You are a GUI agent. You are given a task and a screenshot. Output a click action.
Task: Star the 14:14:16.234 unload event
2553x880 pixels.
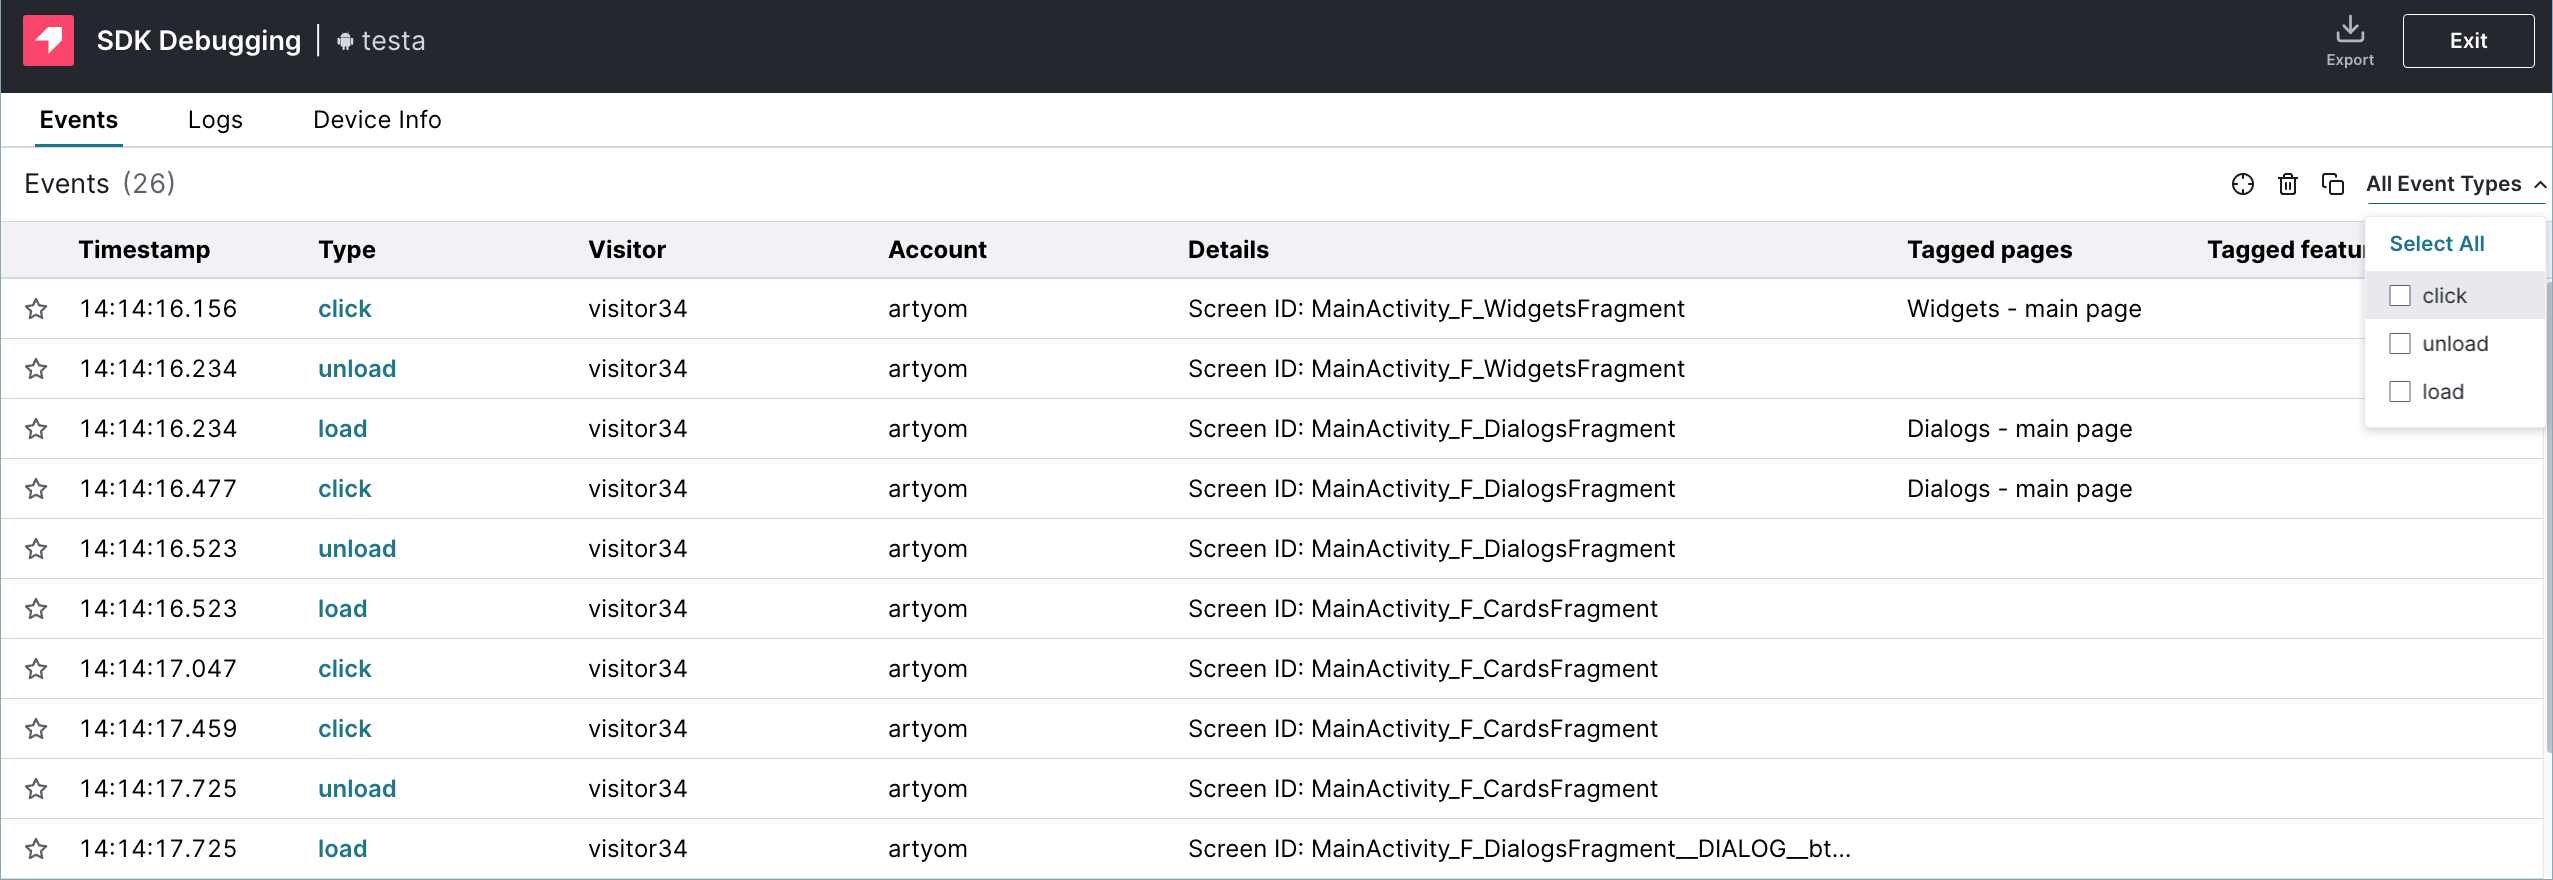pos(36,369)
